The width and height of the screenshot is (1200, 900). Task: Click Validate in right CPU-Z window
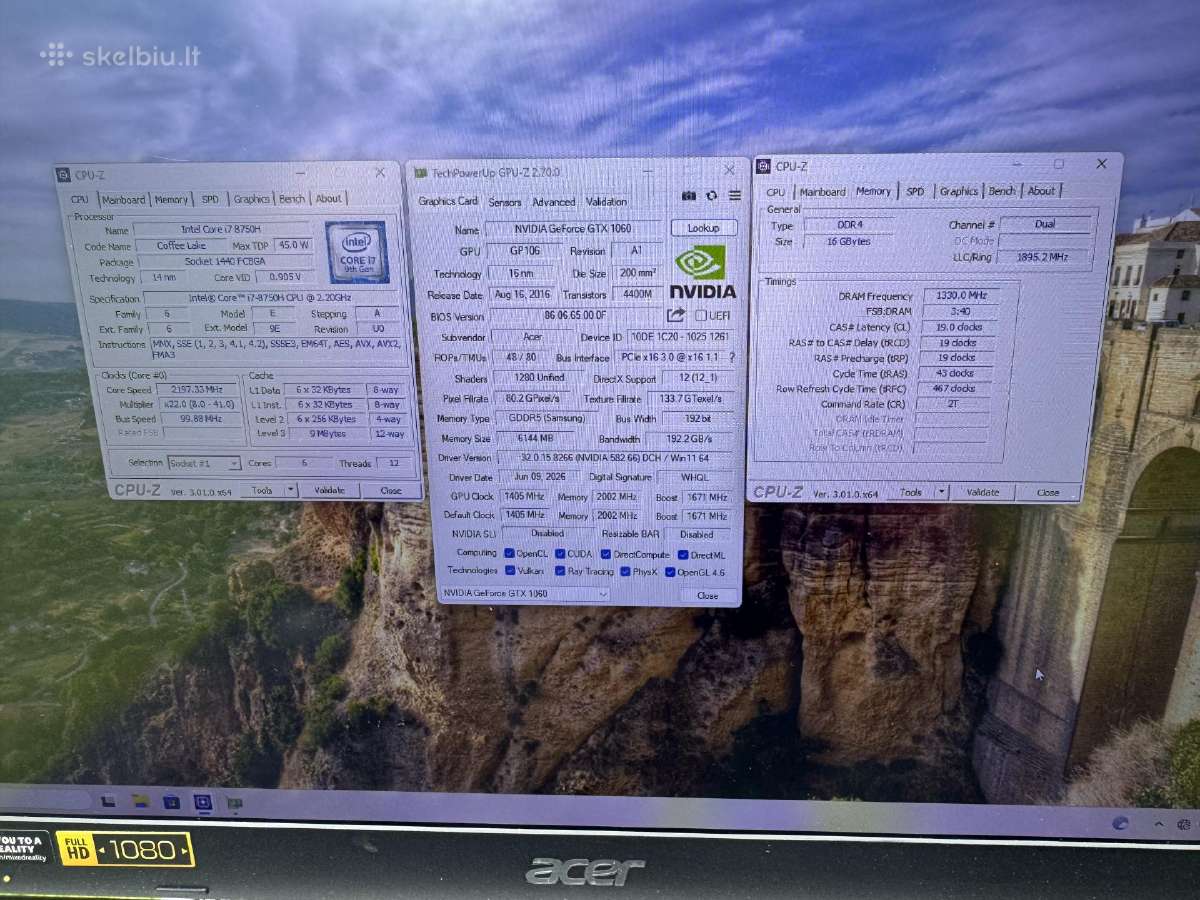pos(982,492)
